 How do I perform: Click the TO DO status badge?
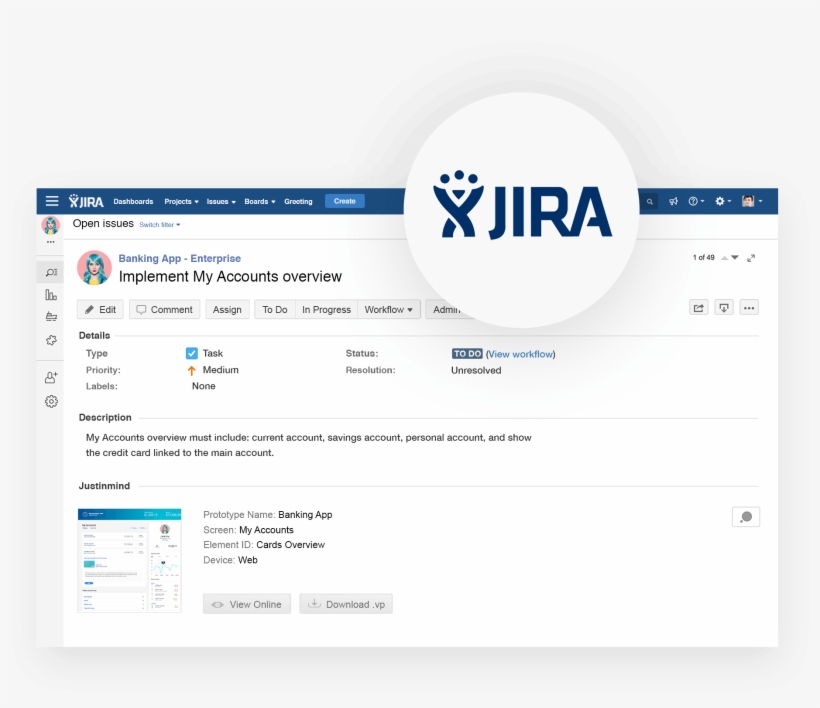tap(467, 353)
